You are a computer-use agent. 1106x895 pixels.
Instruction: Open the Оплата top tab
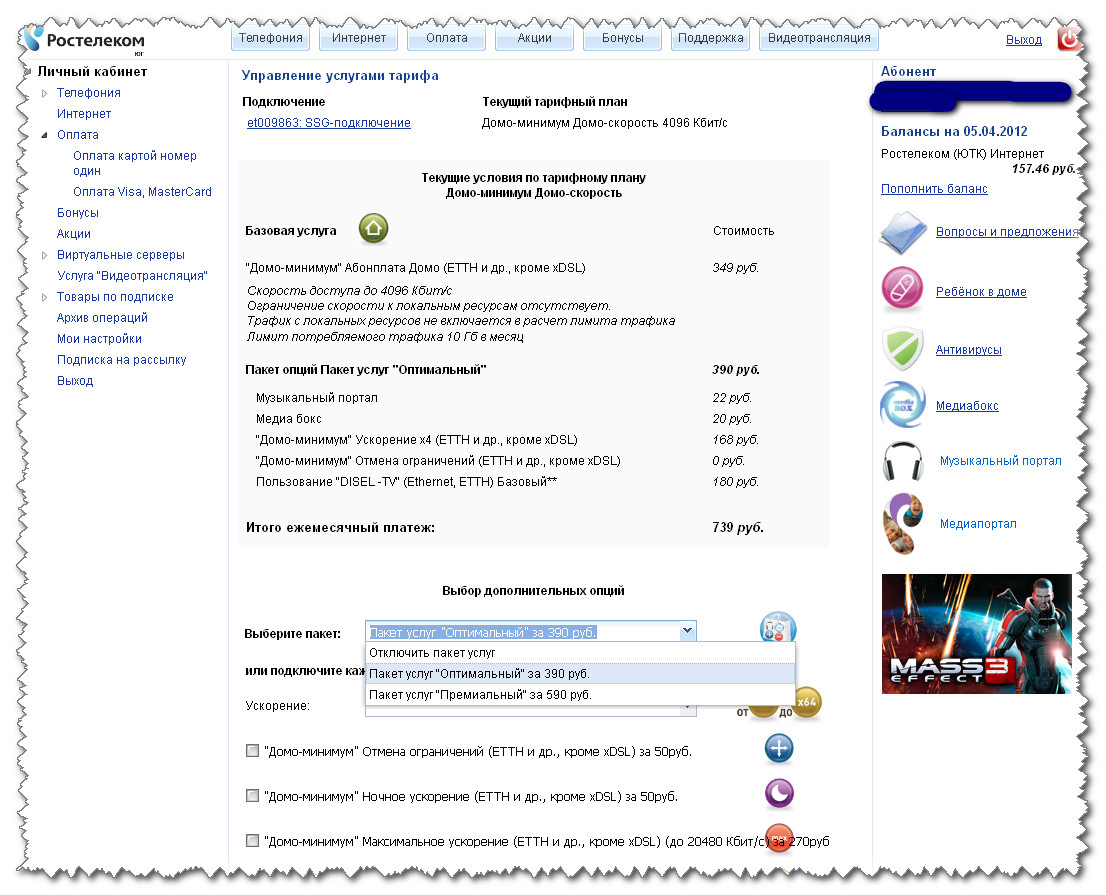pos(447,38)
